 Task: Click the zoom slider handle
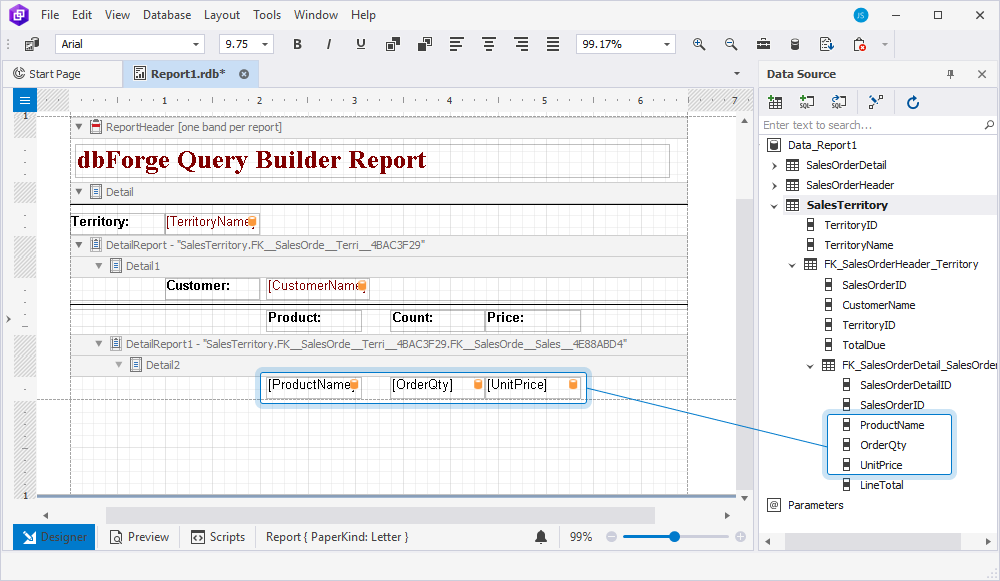click(674, 537)
